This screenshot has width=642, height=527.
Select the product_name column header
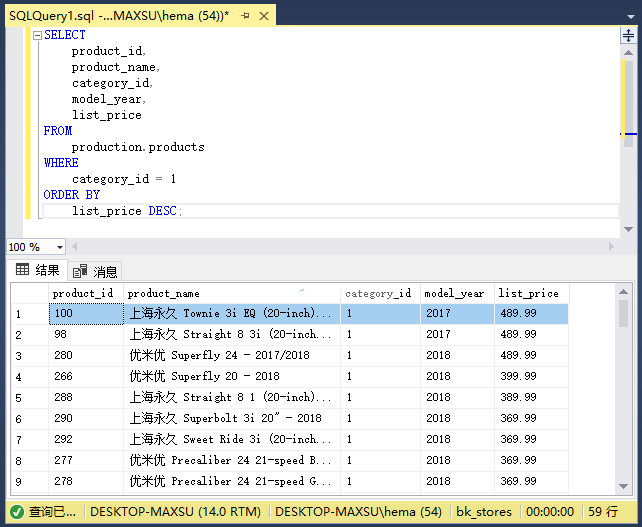[x=232, y=293]
